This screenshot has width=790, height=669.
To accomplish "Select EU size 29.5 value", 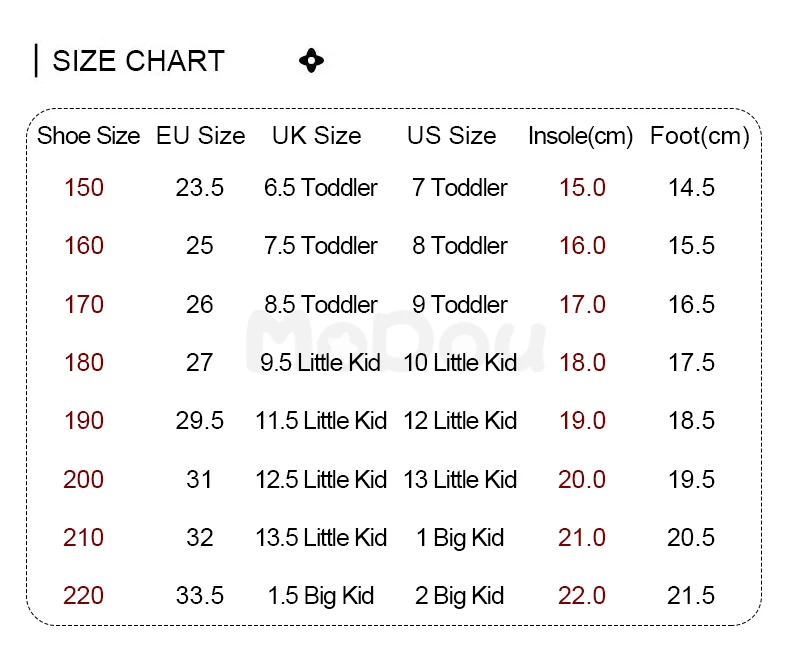I will (200, 421).
